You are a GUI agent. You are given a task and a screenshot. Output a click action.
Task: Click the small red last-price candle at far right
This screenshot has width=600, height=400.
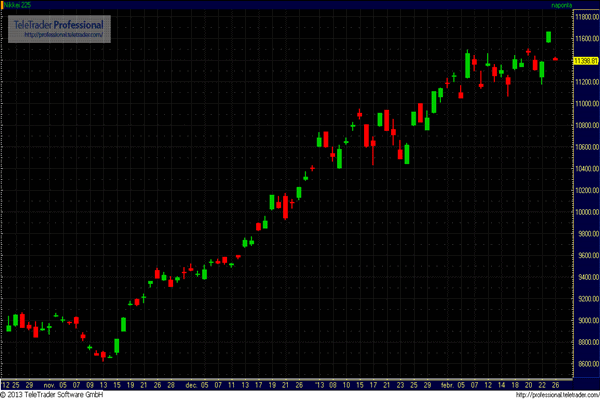coord(555,59)
